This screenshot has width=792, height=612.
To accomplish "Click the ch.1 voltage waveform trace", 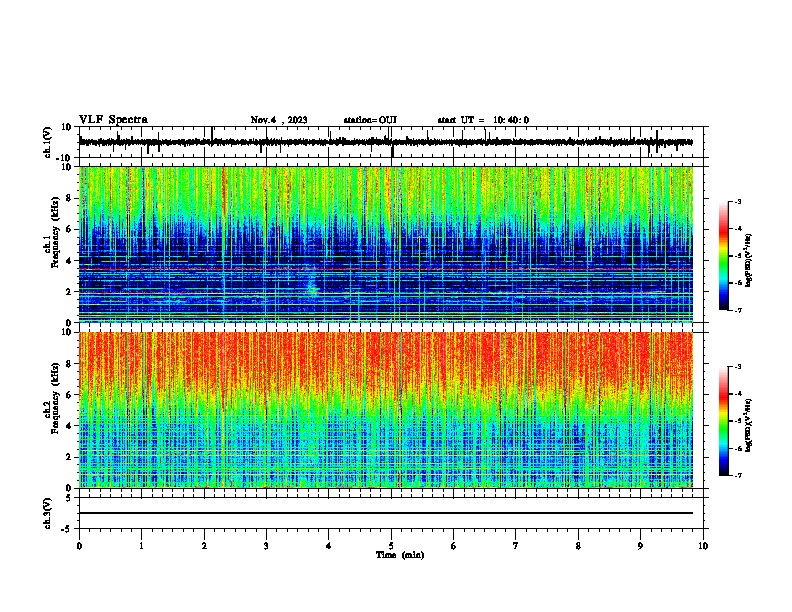I will coord(386,142).
